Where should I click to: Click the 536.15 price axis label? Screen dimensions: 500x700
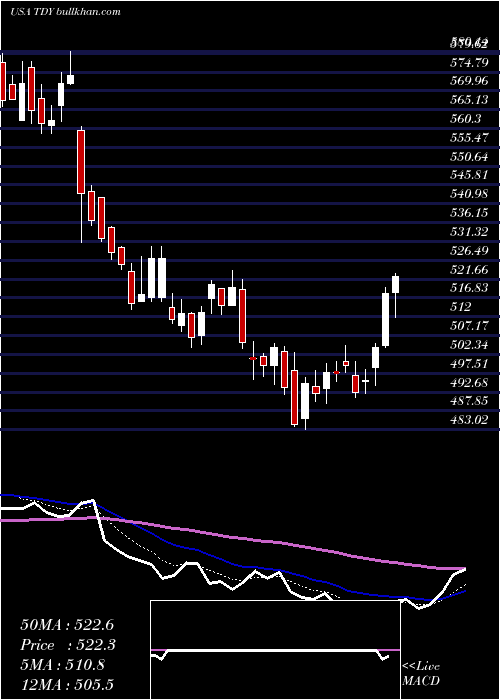coord(468,213)
